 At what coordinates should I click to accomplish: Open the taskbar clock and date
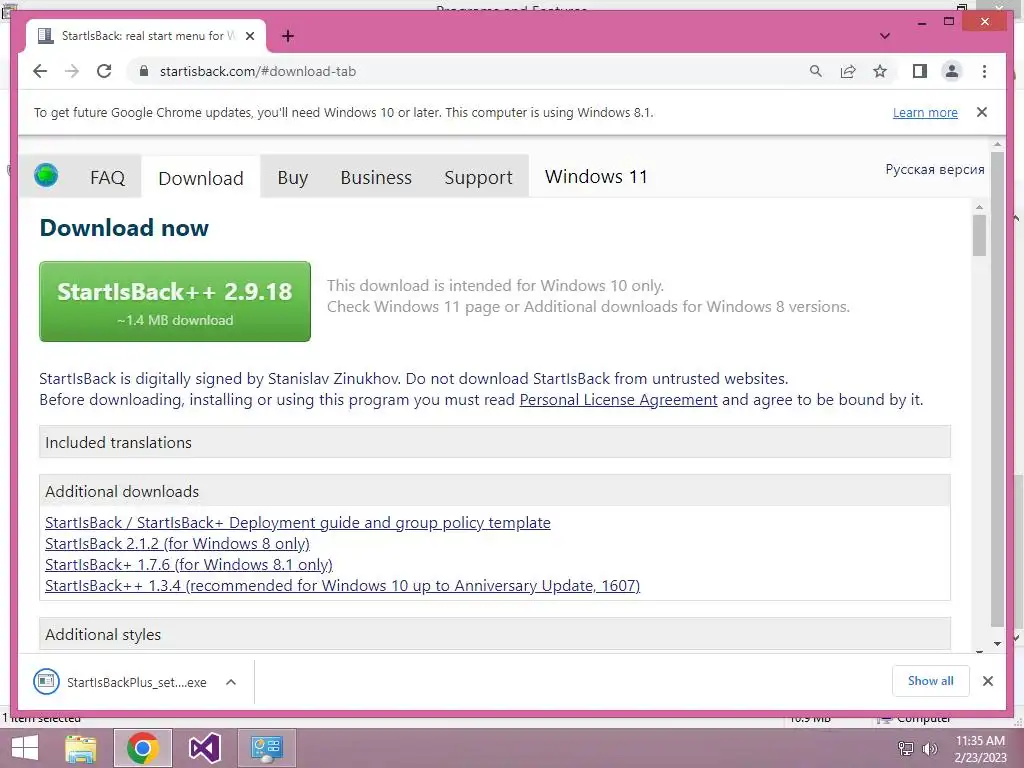pos(980,749)
